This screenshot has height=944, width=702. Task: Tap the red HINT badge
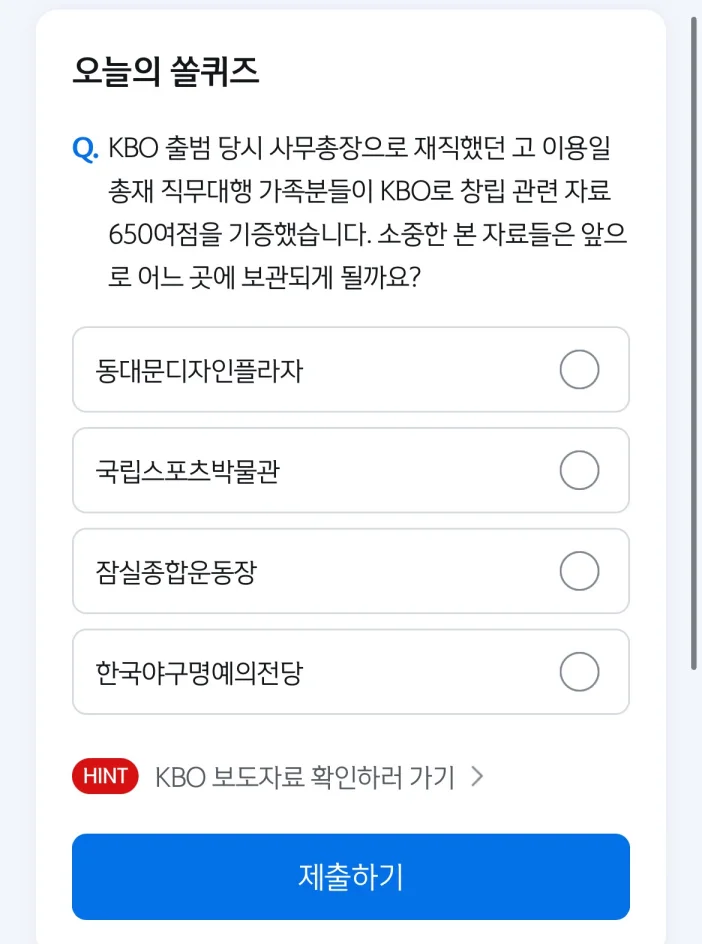pos(104,776)
